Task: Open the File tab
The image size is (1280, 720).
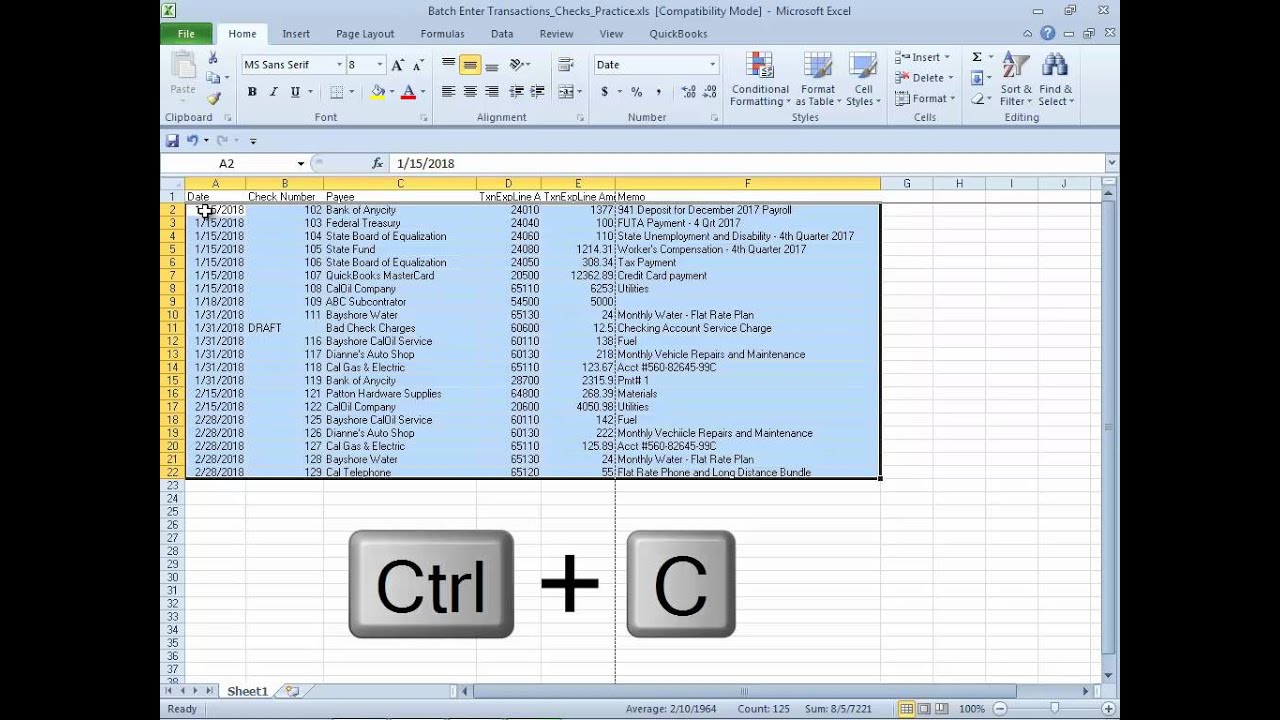Action: pyautogui.click(x=186, y=34)
